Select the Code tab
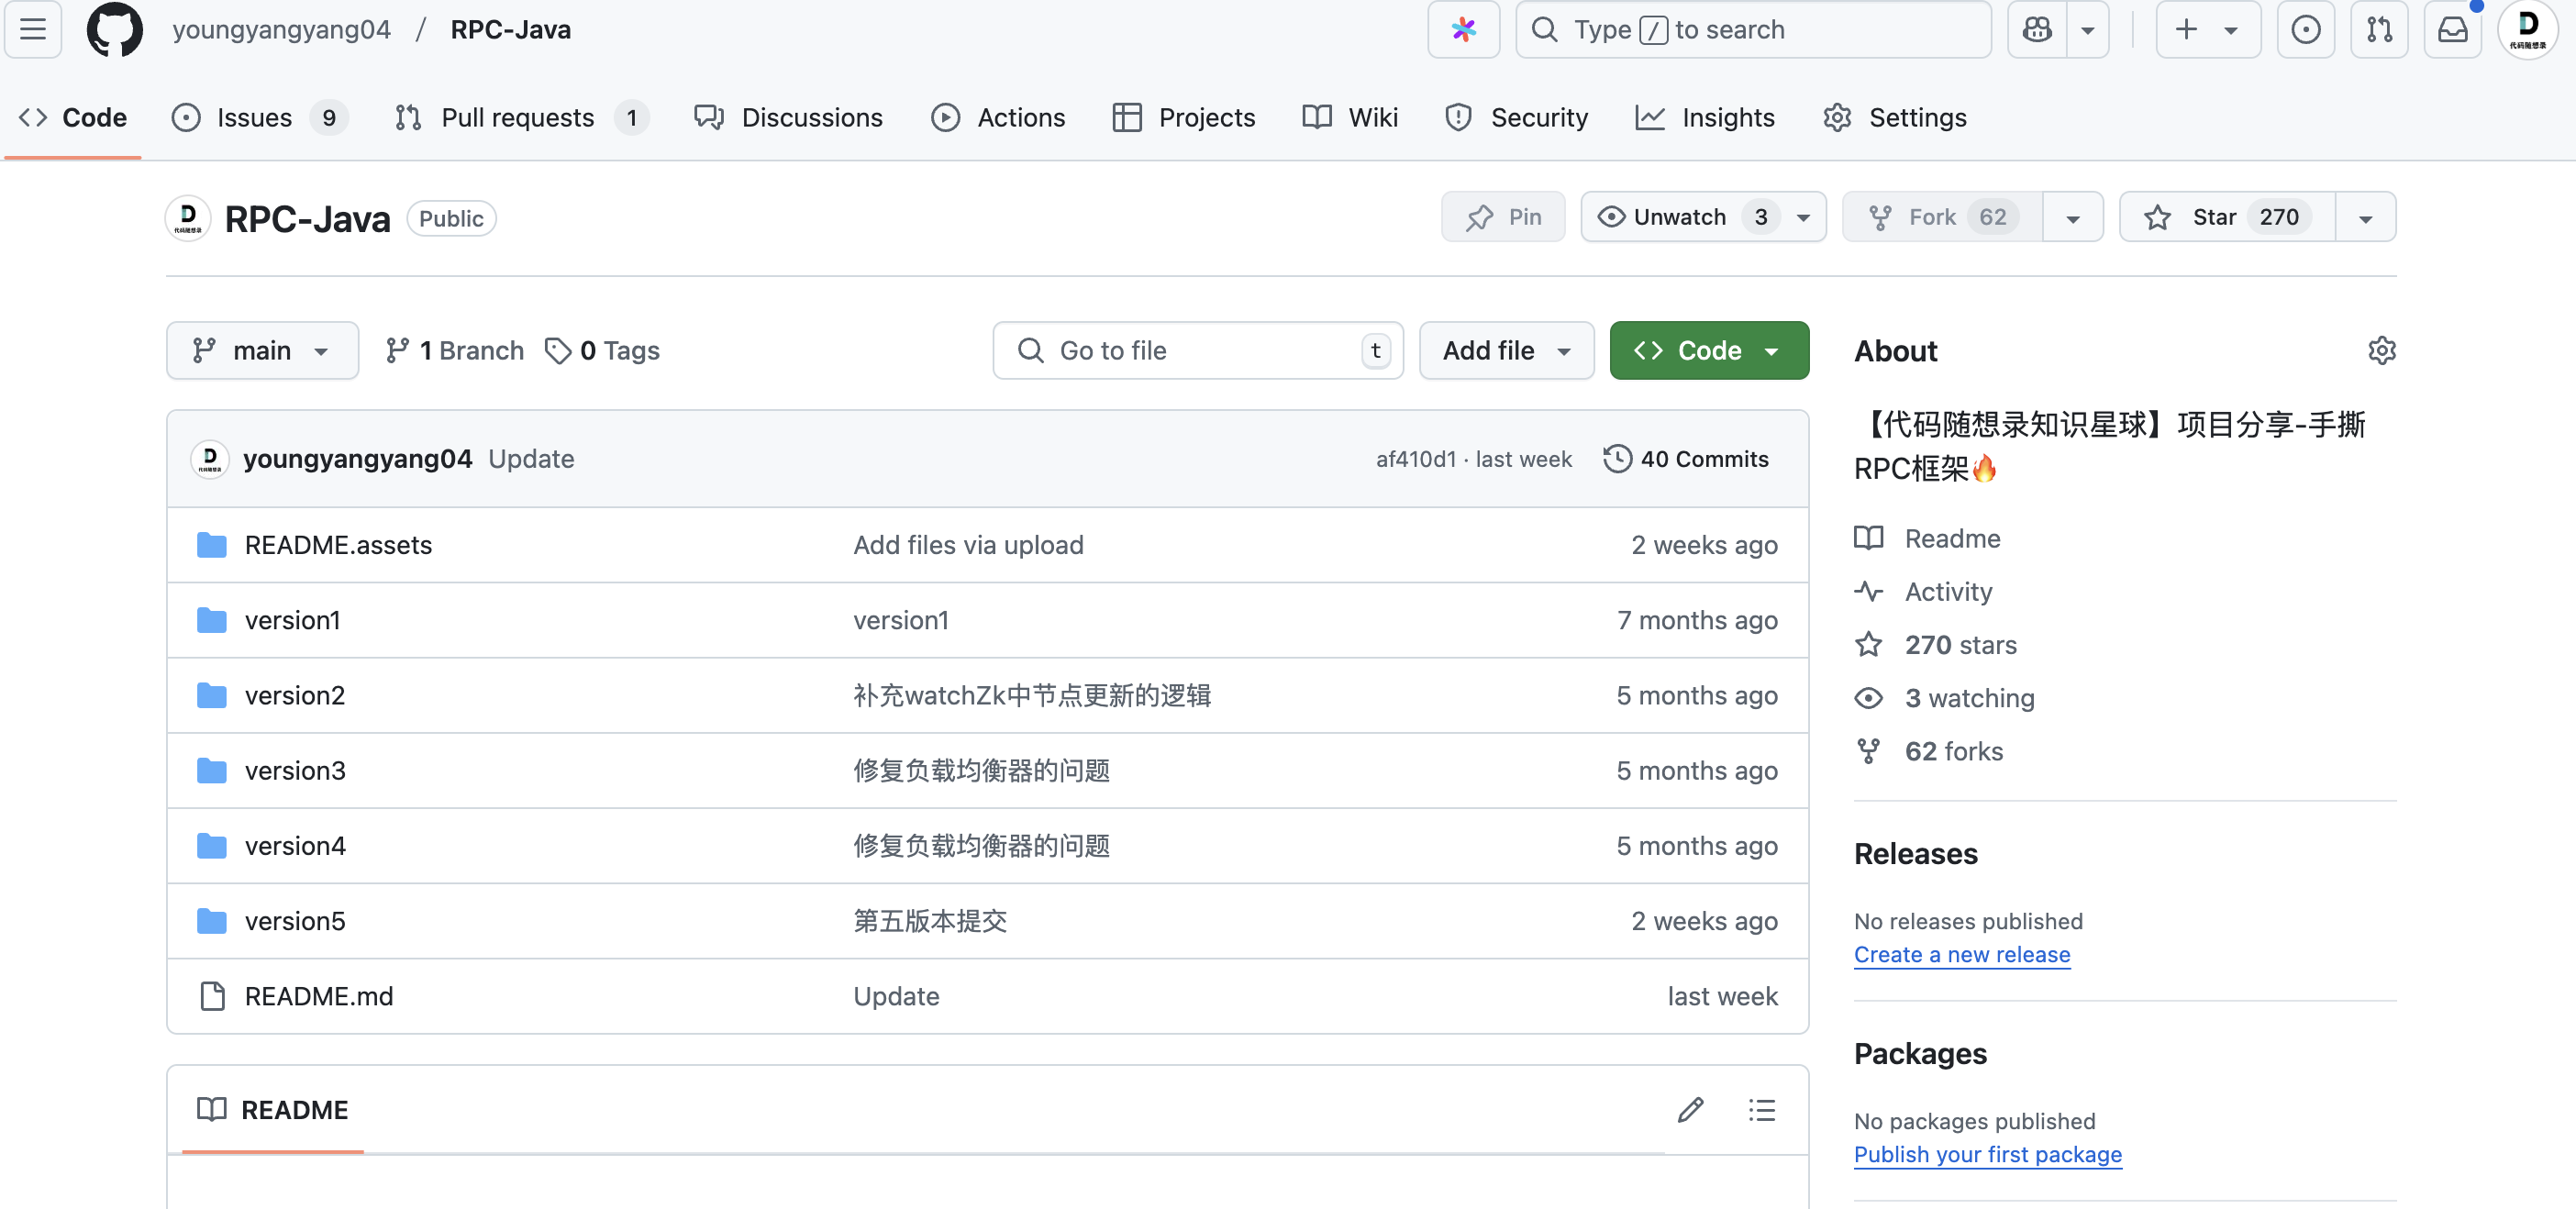2576x1209 pixels. pyautogui.click(x=73, y=117)
